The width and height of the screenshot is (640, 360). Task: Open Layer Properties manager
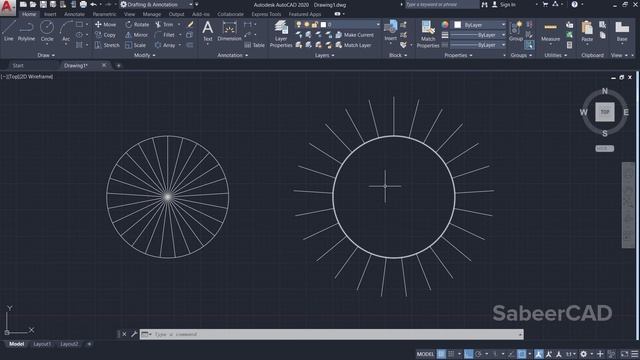pos(281,33)
